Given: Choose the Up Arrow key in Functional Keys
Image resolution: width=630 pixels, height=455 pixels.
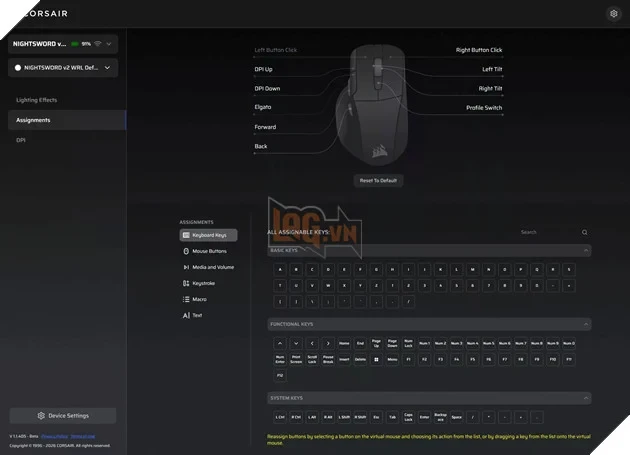Looking at the screenshot, I should point(280,344).
